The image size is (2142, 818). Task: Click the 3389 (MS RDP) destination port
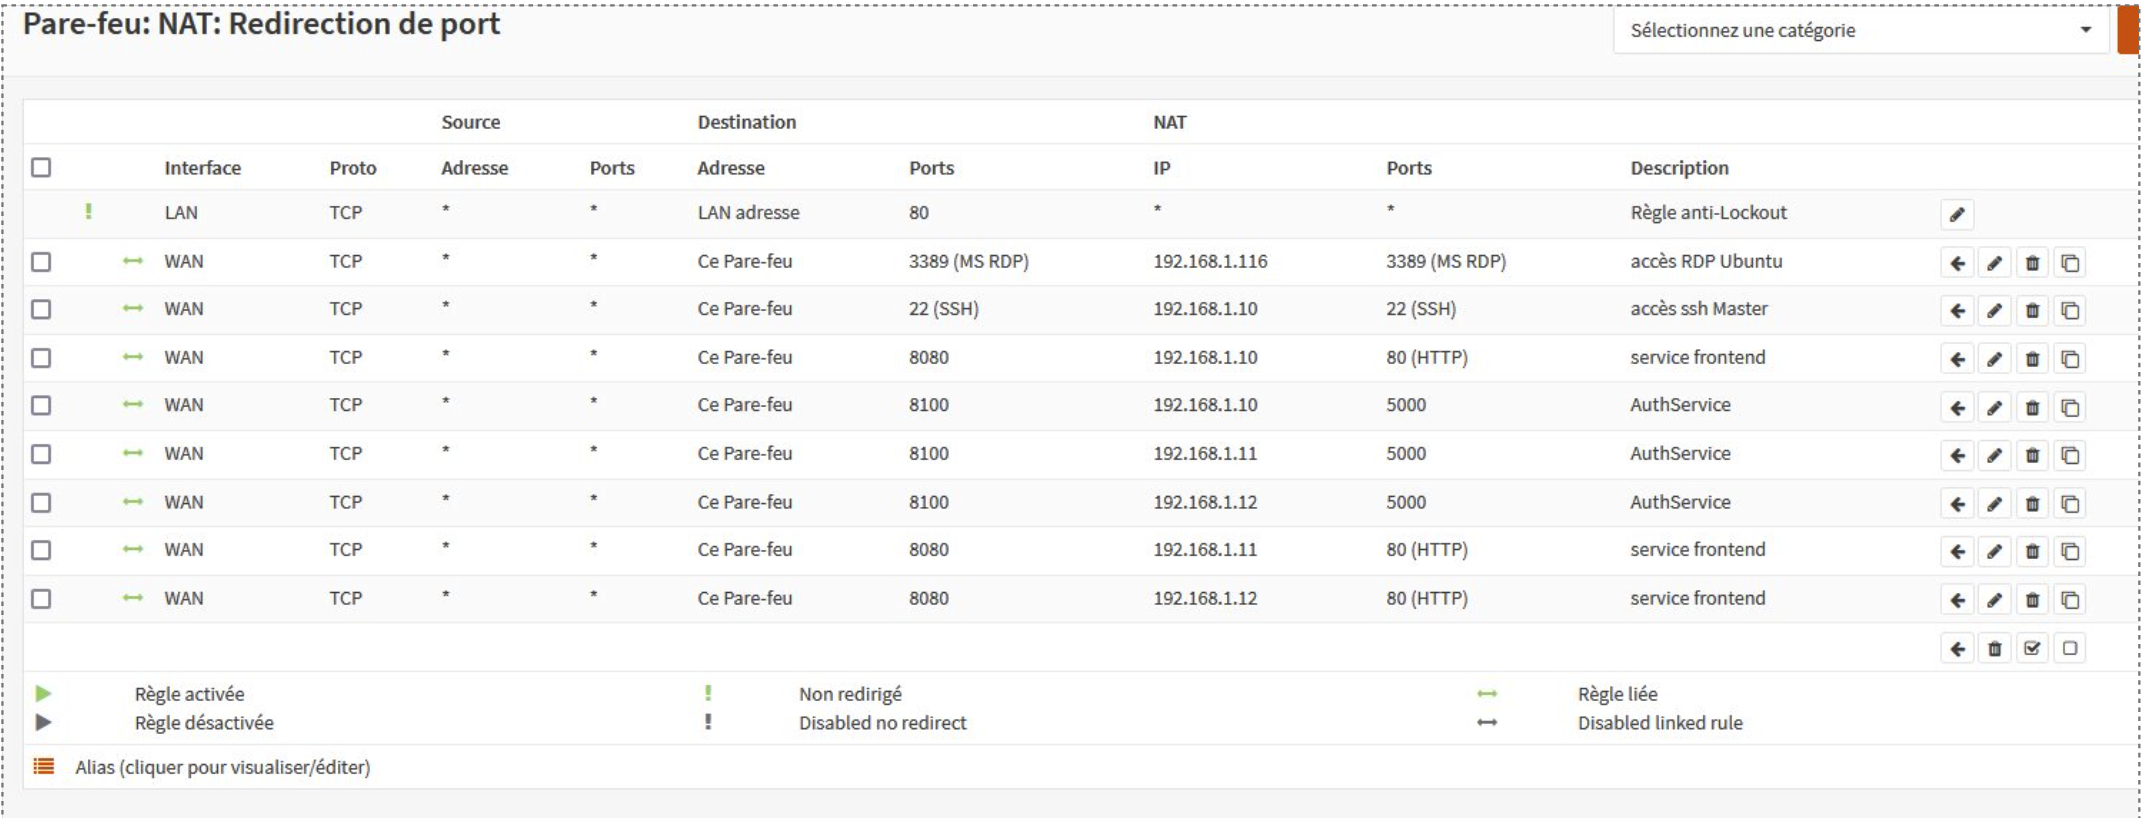968,261
